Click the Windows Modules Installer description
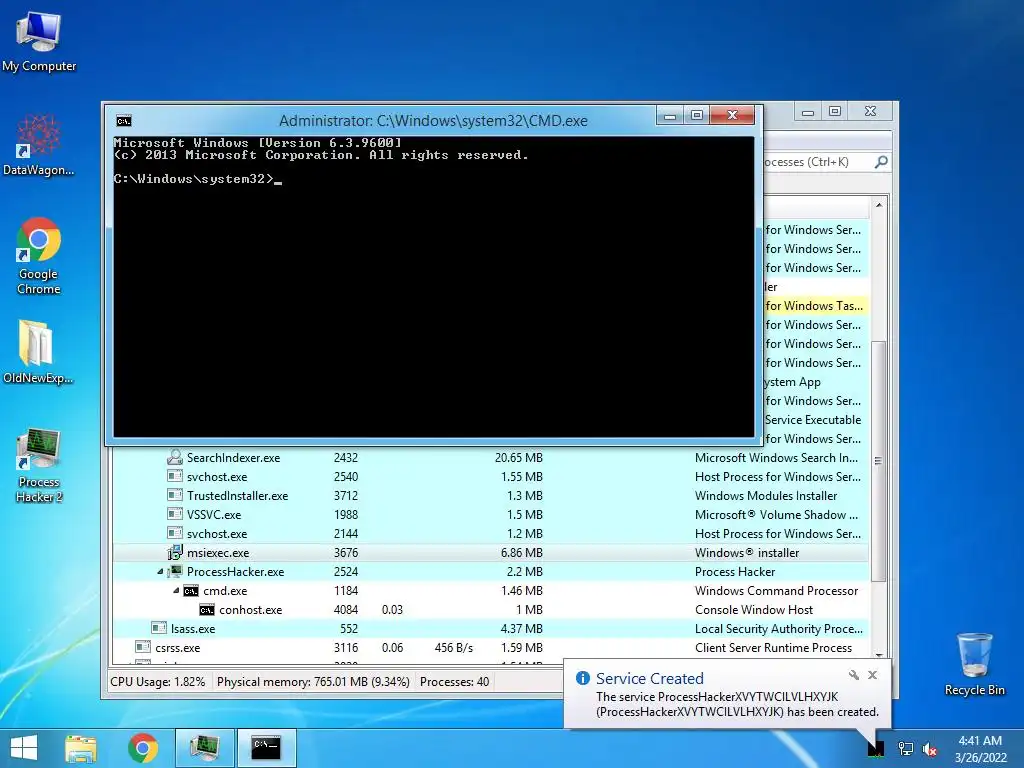The width and height of the screenshot is (1024, 768). point(765,496)
